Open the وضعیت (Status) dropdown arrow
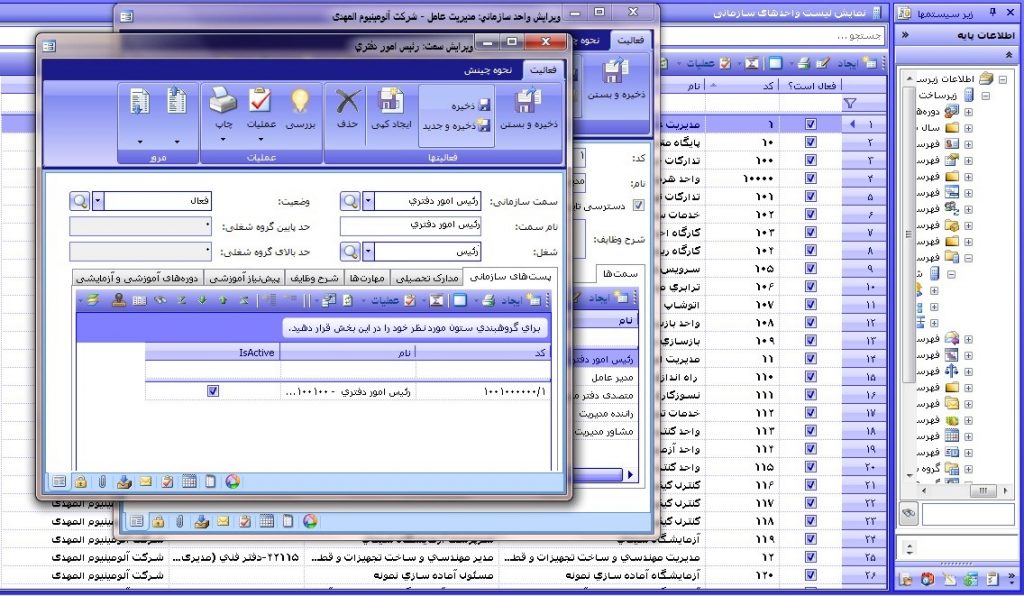 click(x=97, y=201)
